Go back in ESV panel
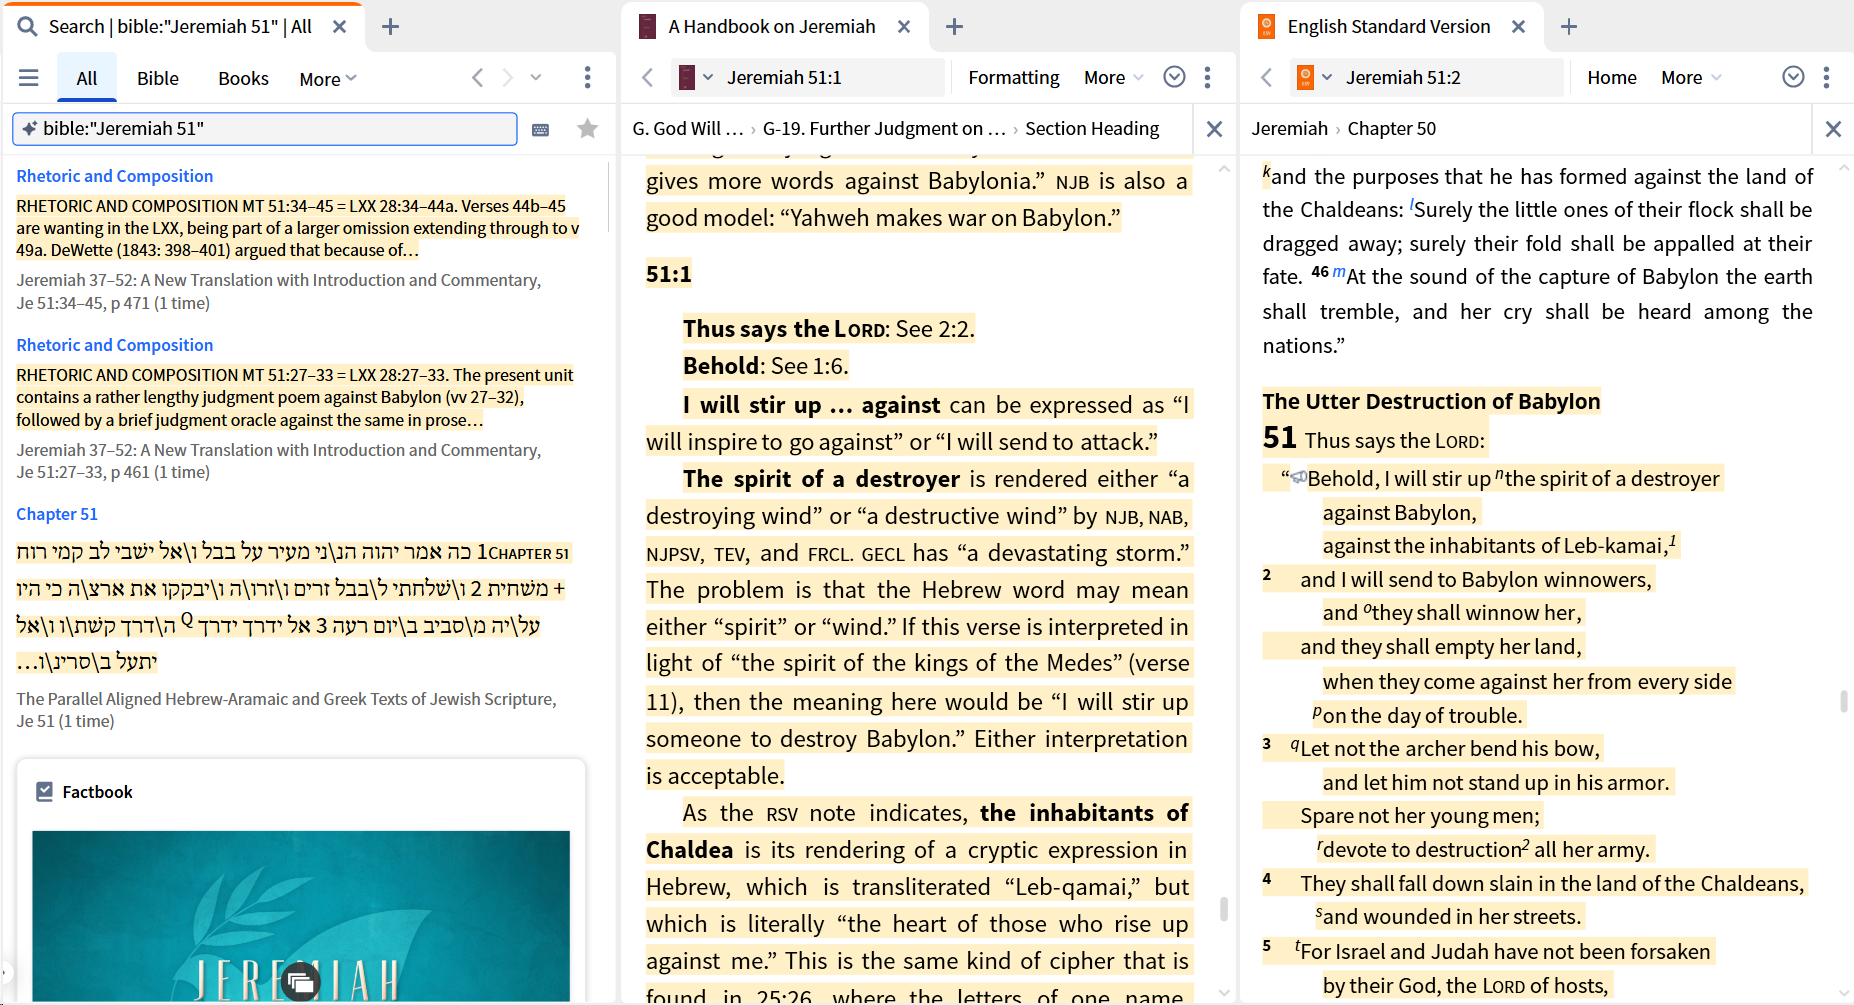1854x1005 pixels. (x=1267, y=78)
